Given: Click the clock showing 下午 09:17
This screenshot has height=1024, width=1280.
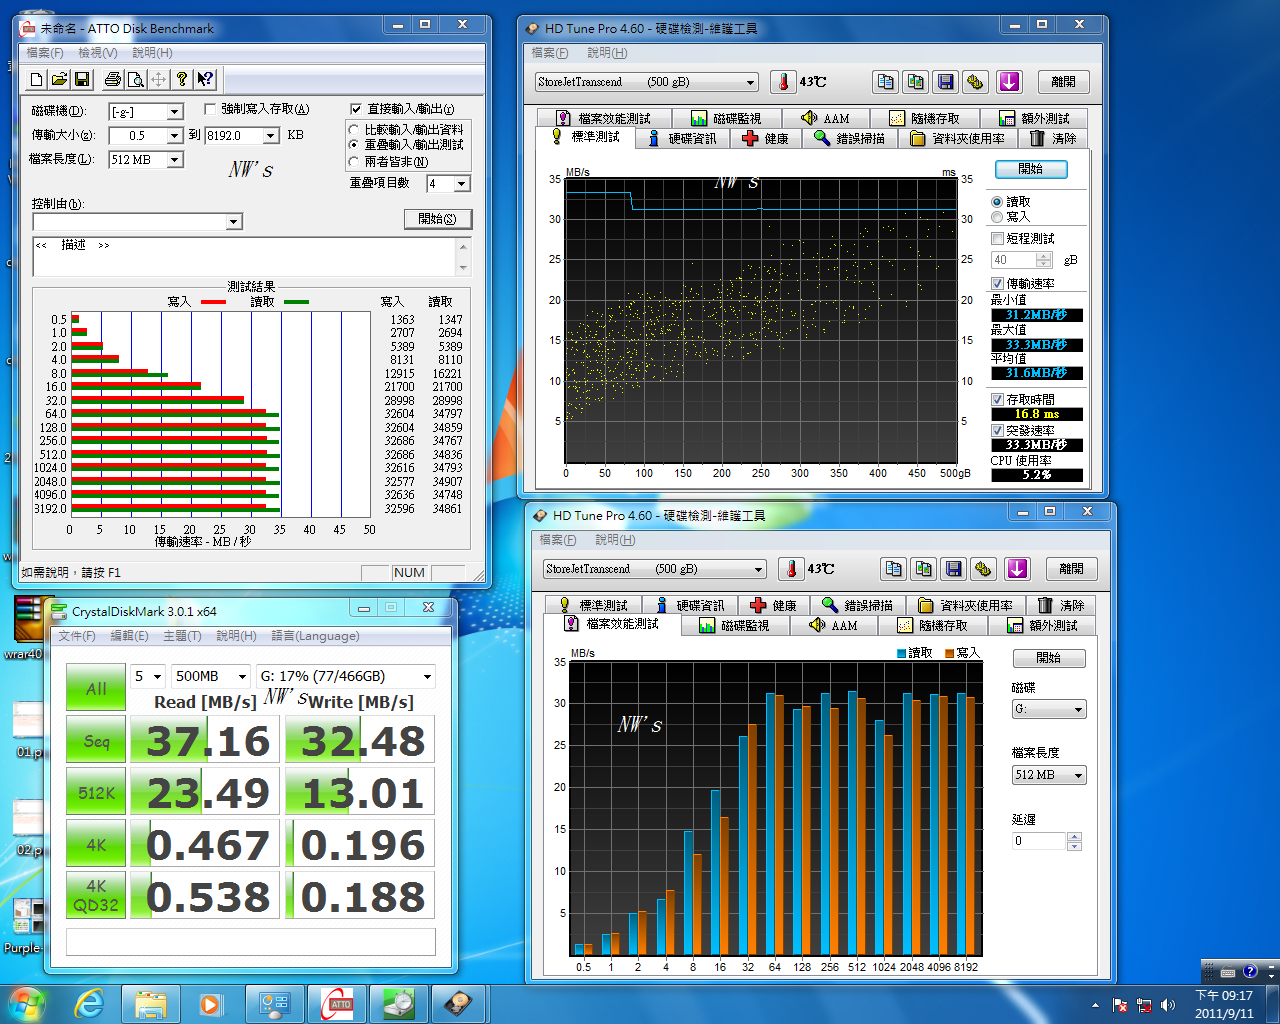Looking at the screenshot, I should coord(1224,1004).
